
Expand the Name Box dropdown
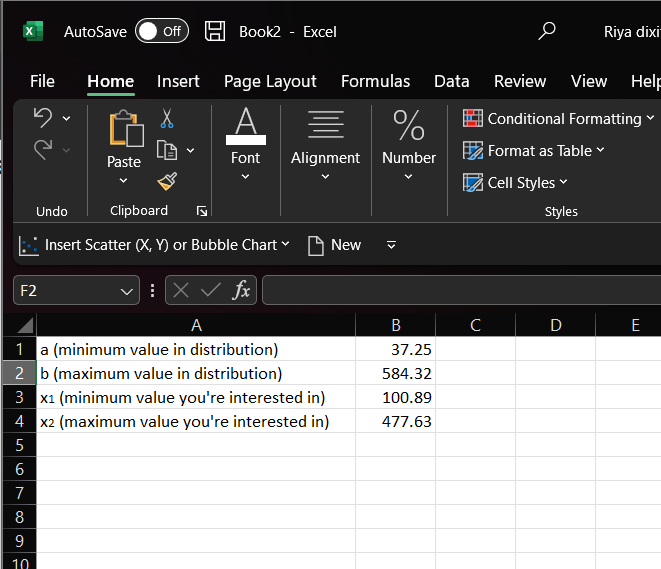click(x=127, y=291)
